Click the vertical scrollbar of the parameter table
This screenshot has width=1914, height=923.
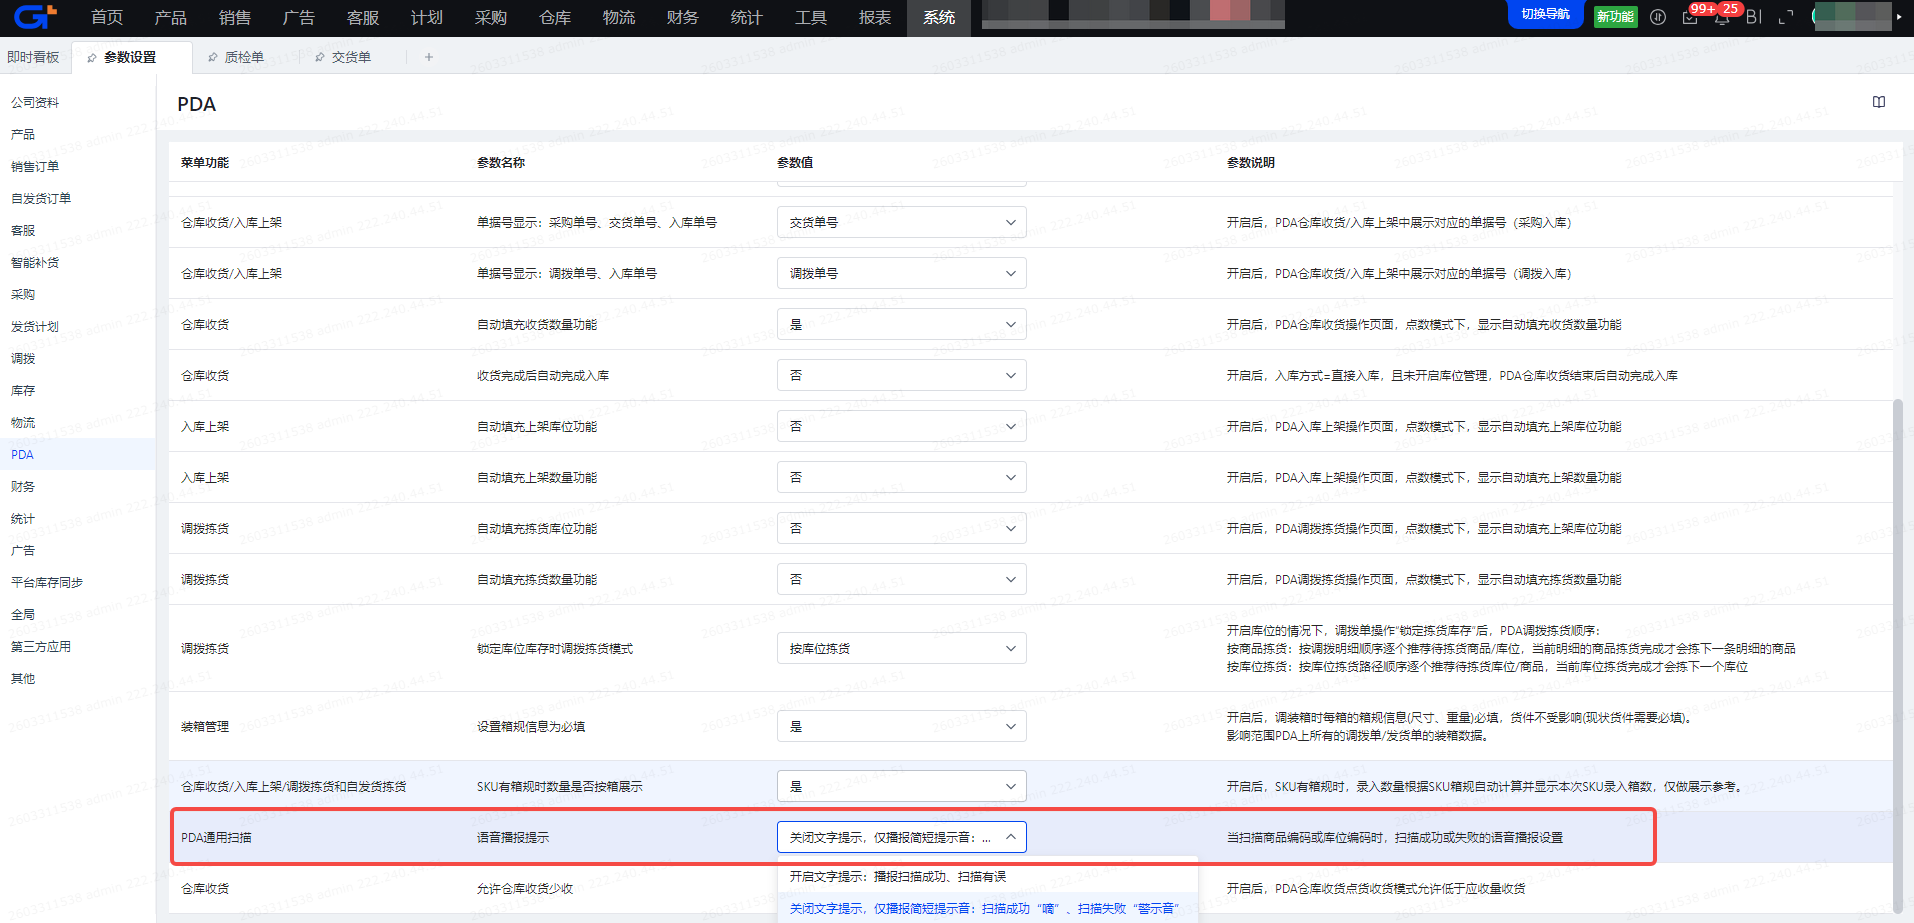click(1897, 655)
